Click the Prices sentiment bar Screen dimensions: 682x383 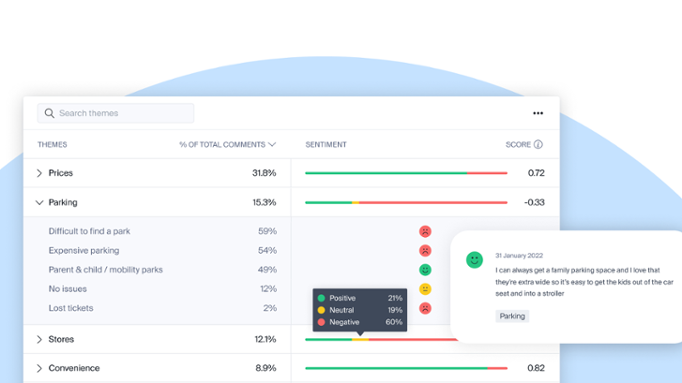(x=406, y=173)
